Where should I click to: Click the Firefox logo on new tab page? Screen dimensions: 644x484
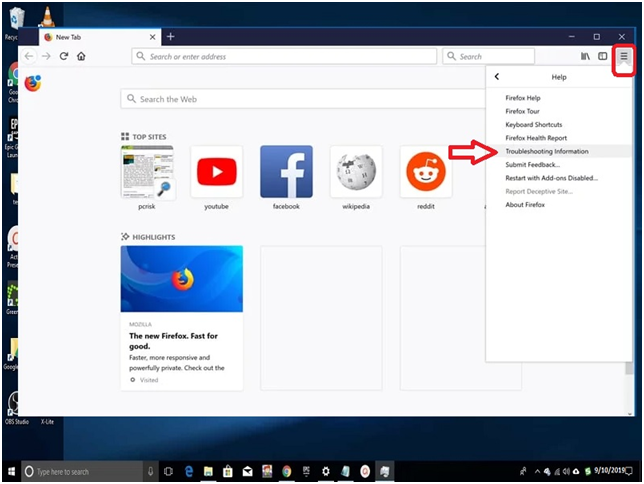tap(32, 83)
